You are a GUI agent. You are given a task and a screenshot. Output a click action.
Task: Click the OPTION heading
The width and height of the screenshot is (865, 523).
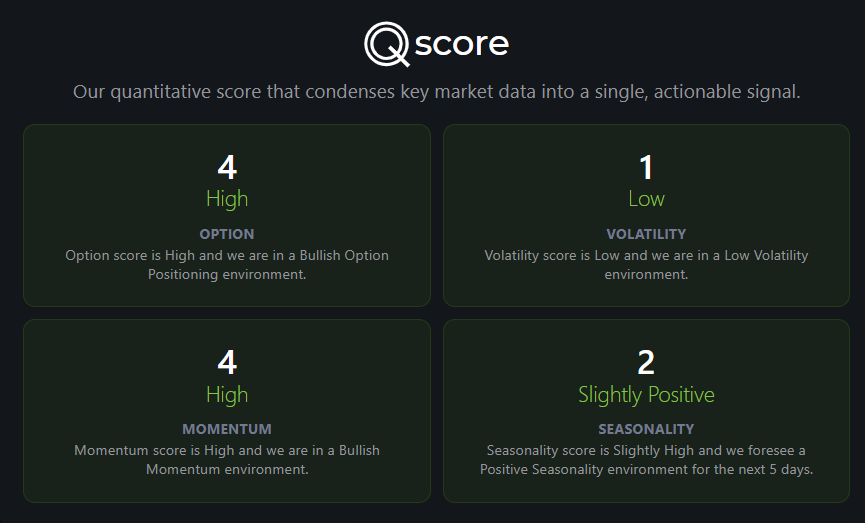[227, 234]
